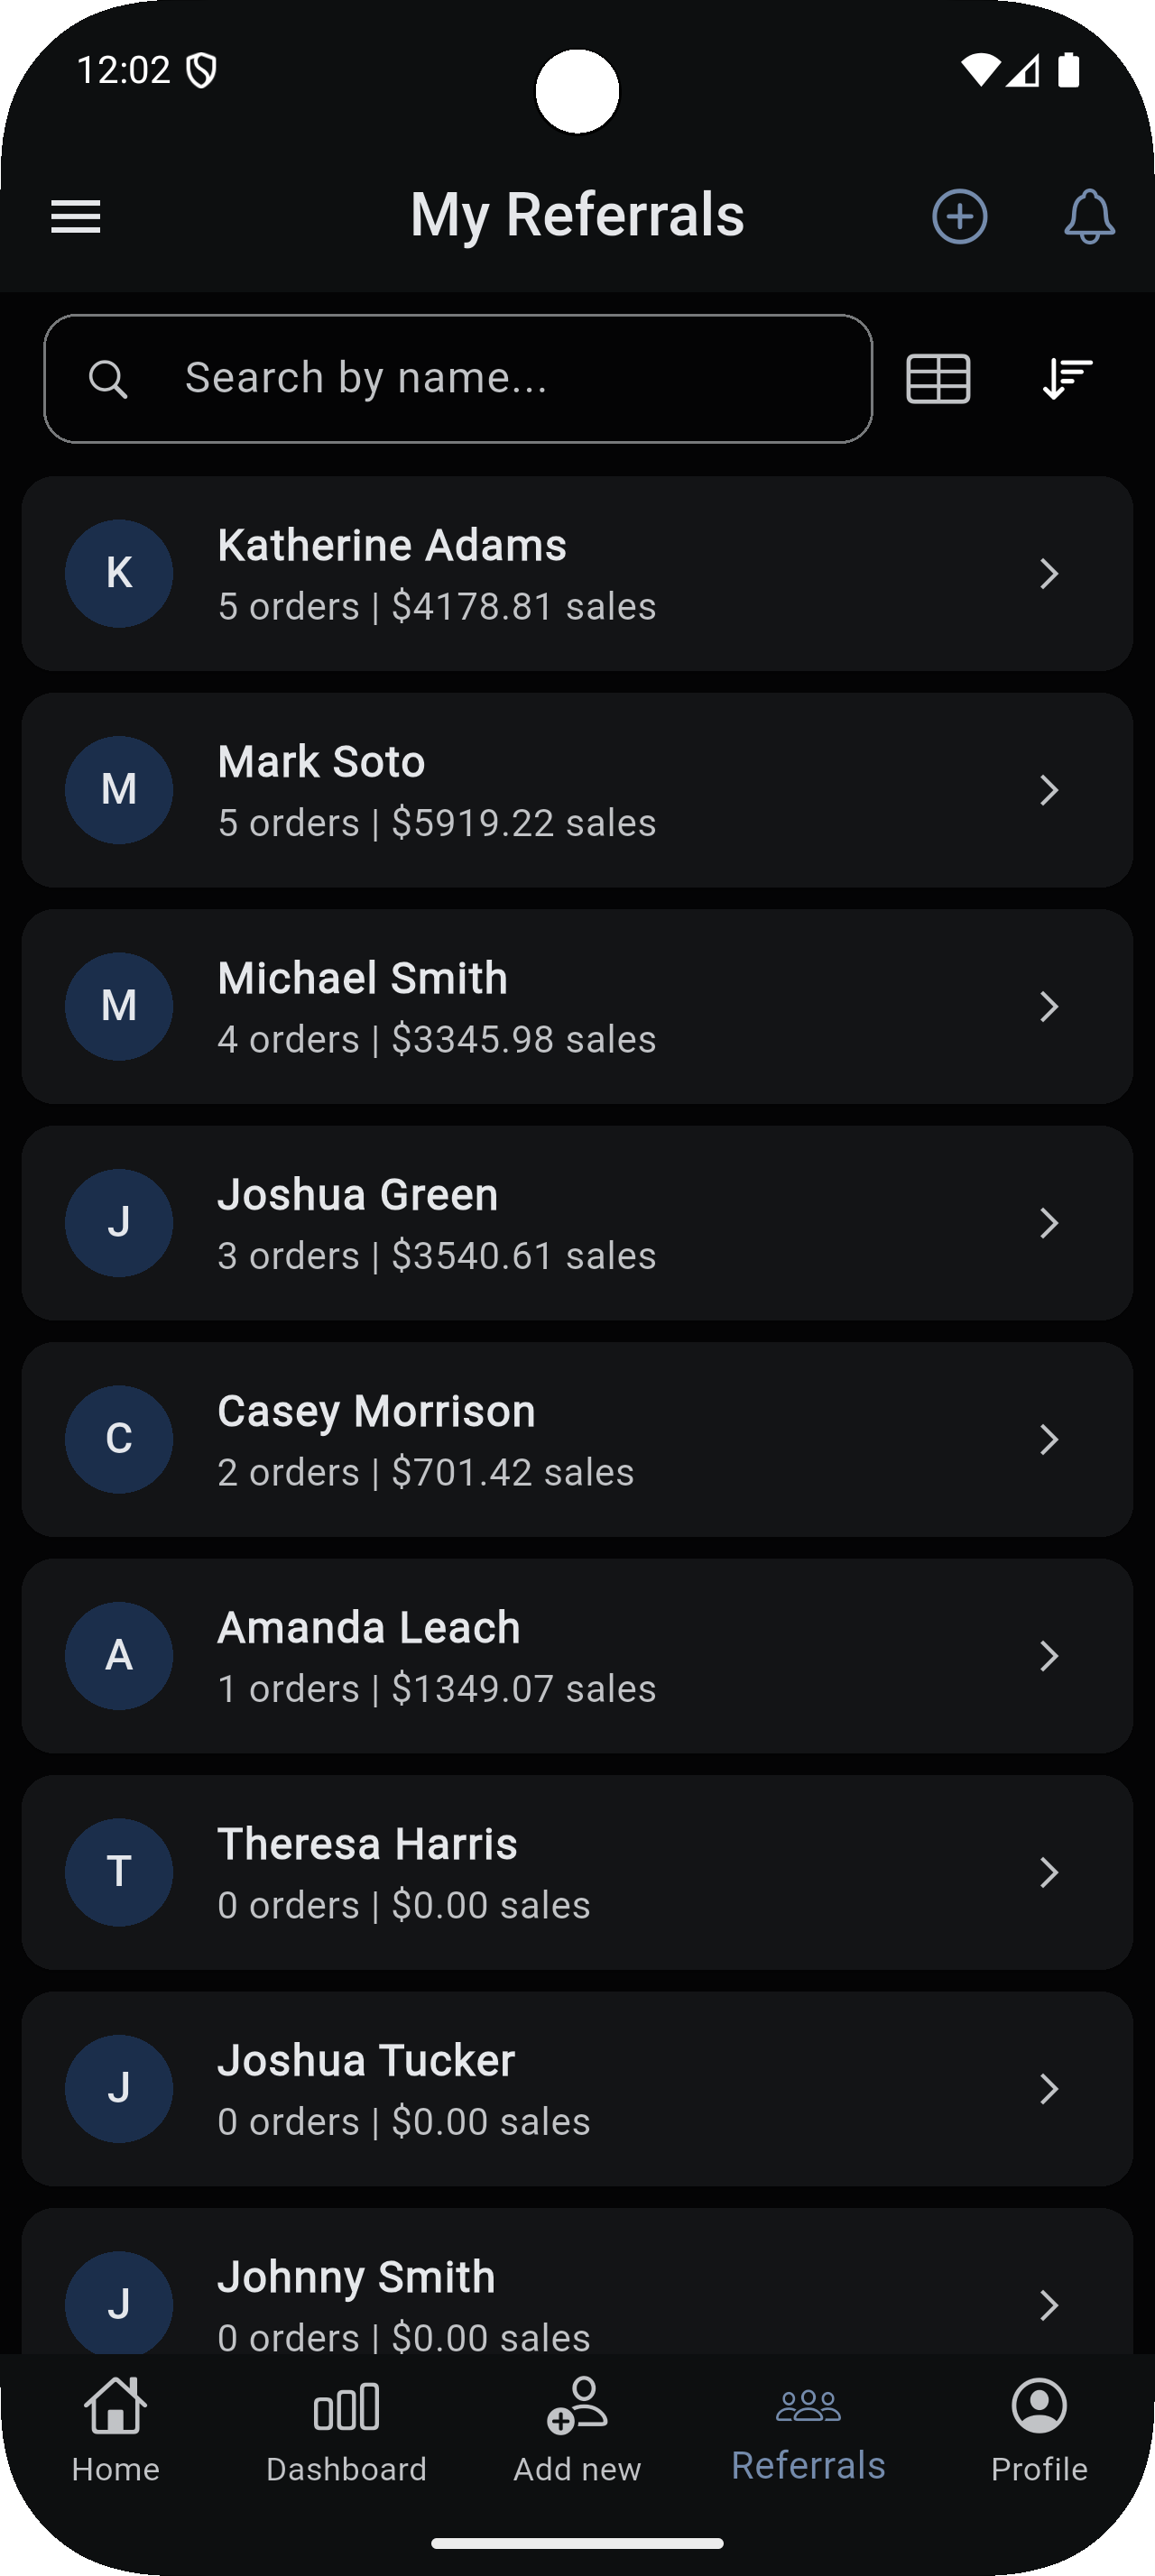Image resolution: width=1155 pixels, height=2576 pixels.
Task: Tap Amanda Leach avatar circle
Action: click(119, 1656)
